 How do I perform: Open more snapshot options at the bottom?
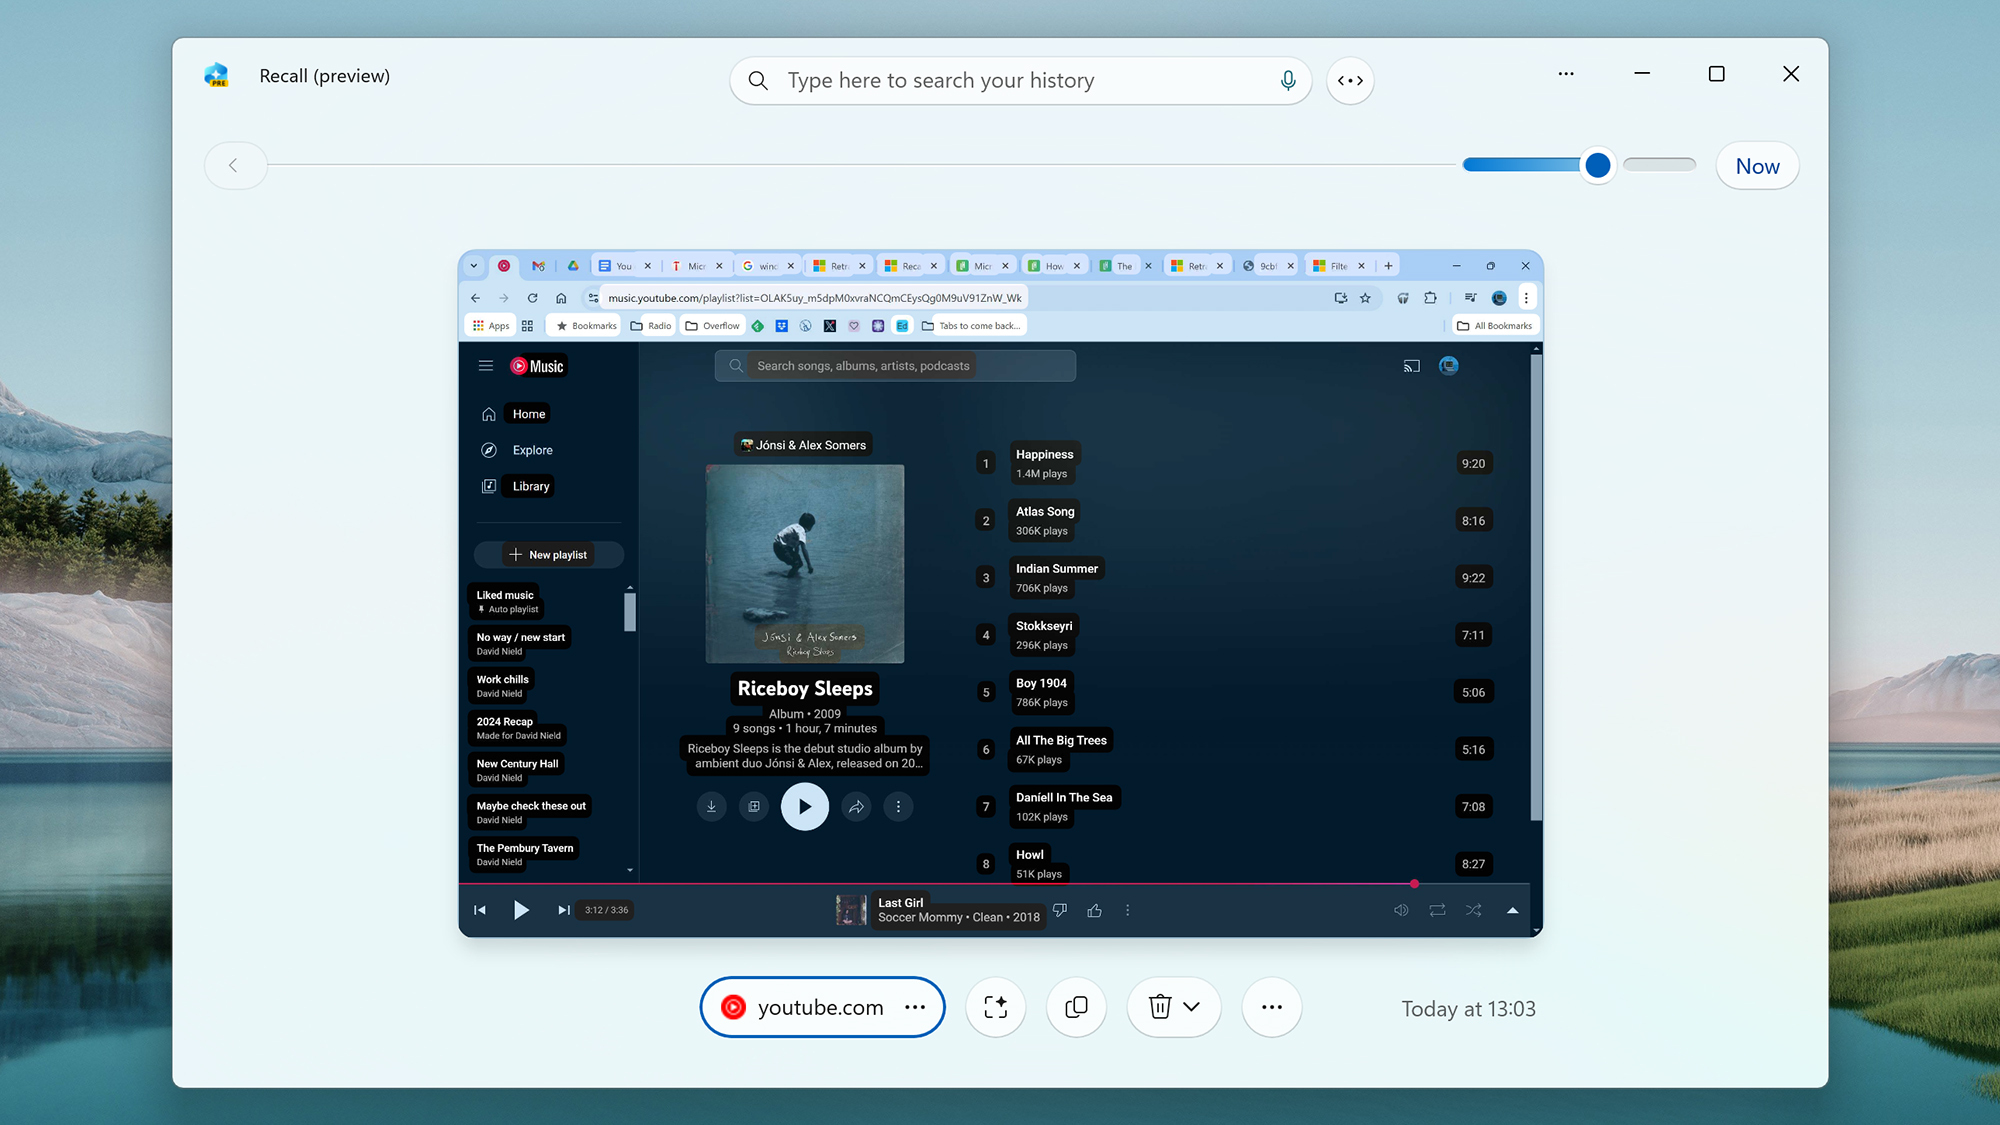(x=1271, y=1007)
